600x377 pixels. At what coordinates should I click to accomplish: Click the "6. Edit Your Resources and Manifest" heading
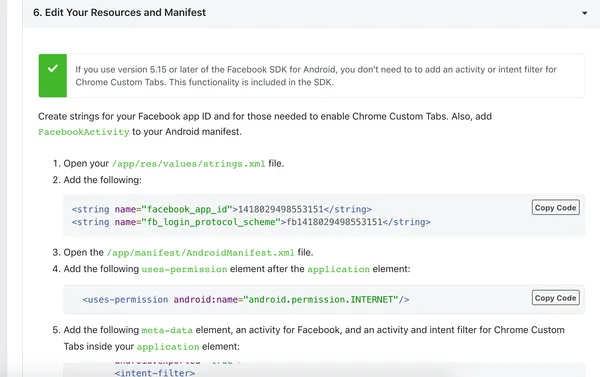[119, 13]
